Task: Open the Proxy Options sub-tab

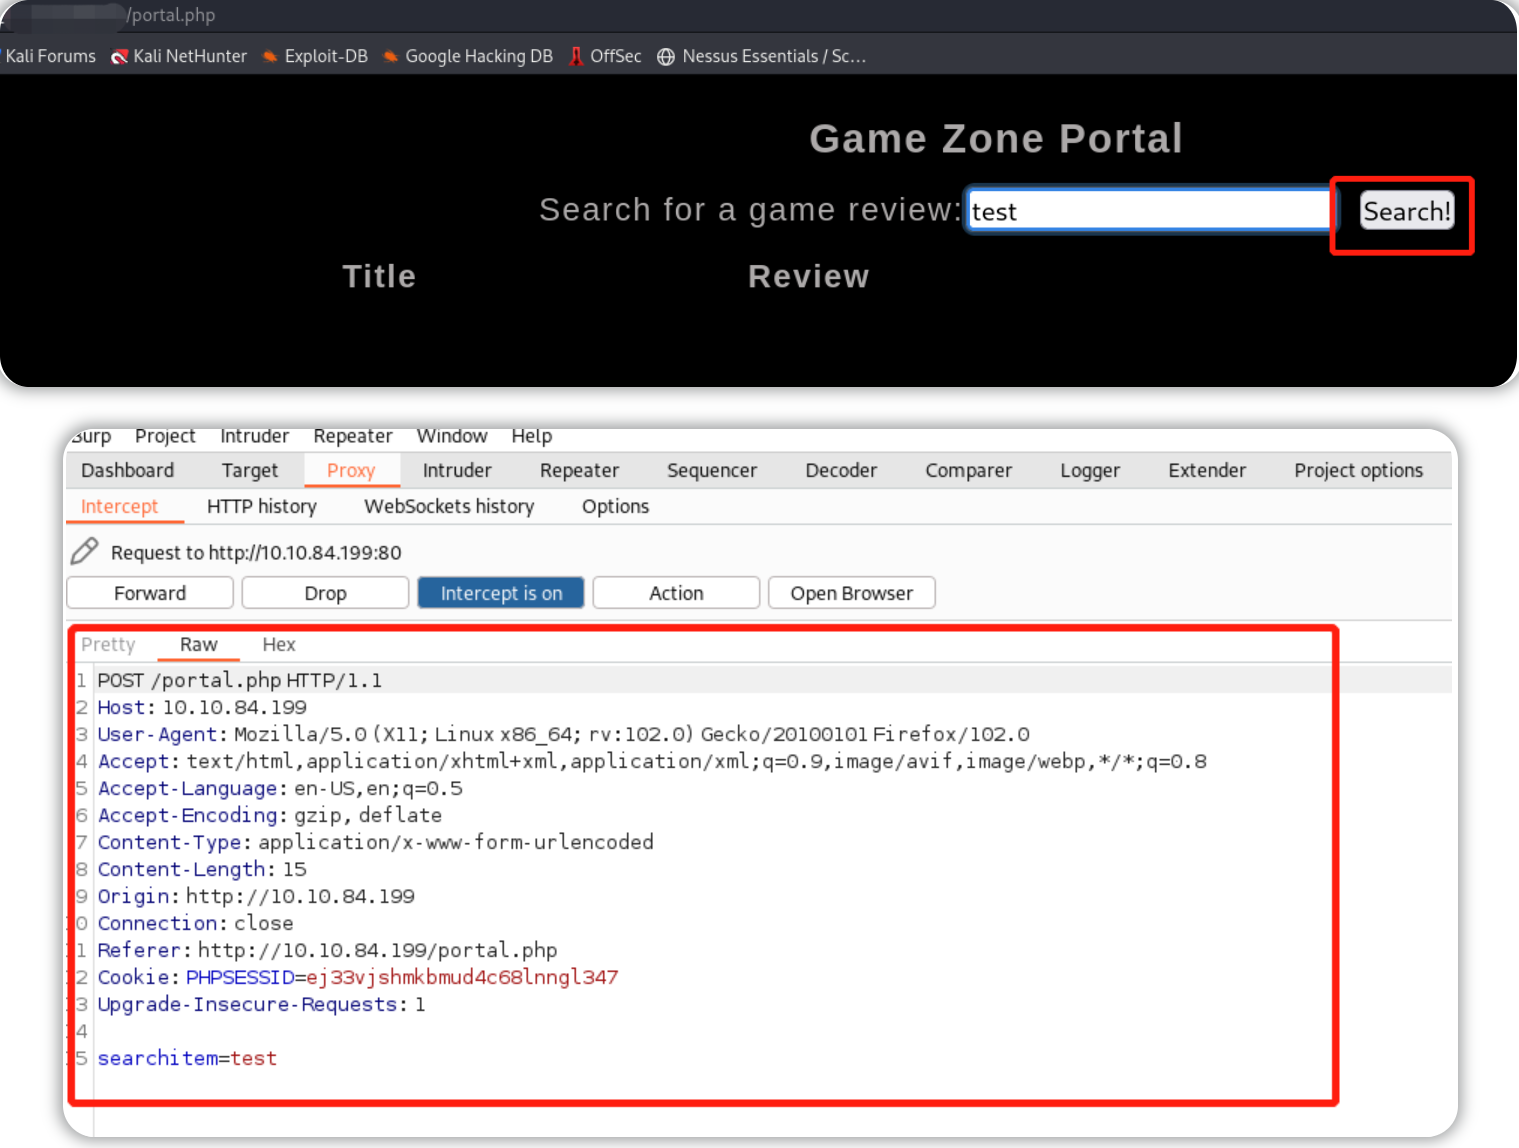Action: (616, 506)
